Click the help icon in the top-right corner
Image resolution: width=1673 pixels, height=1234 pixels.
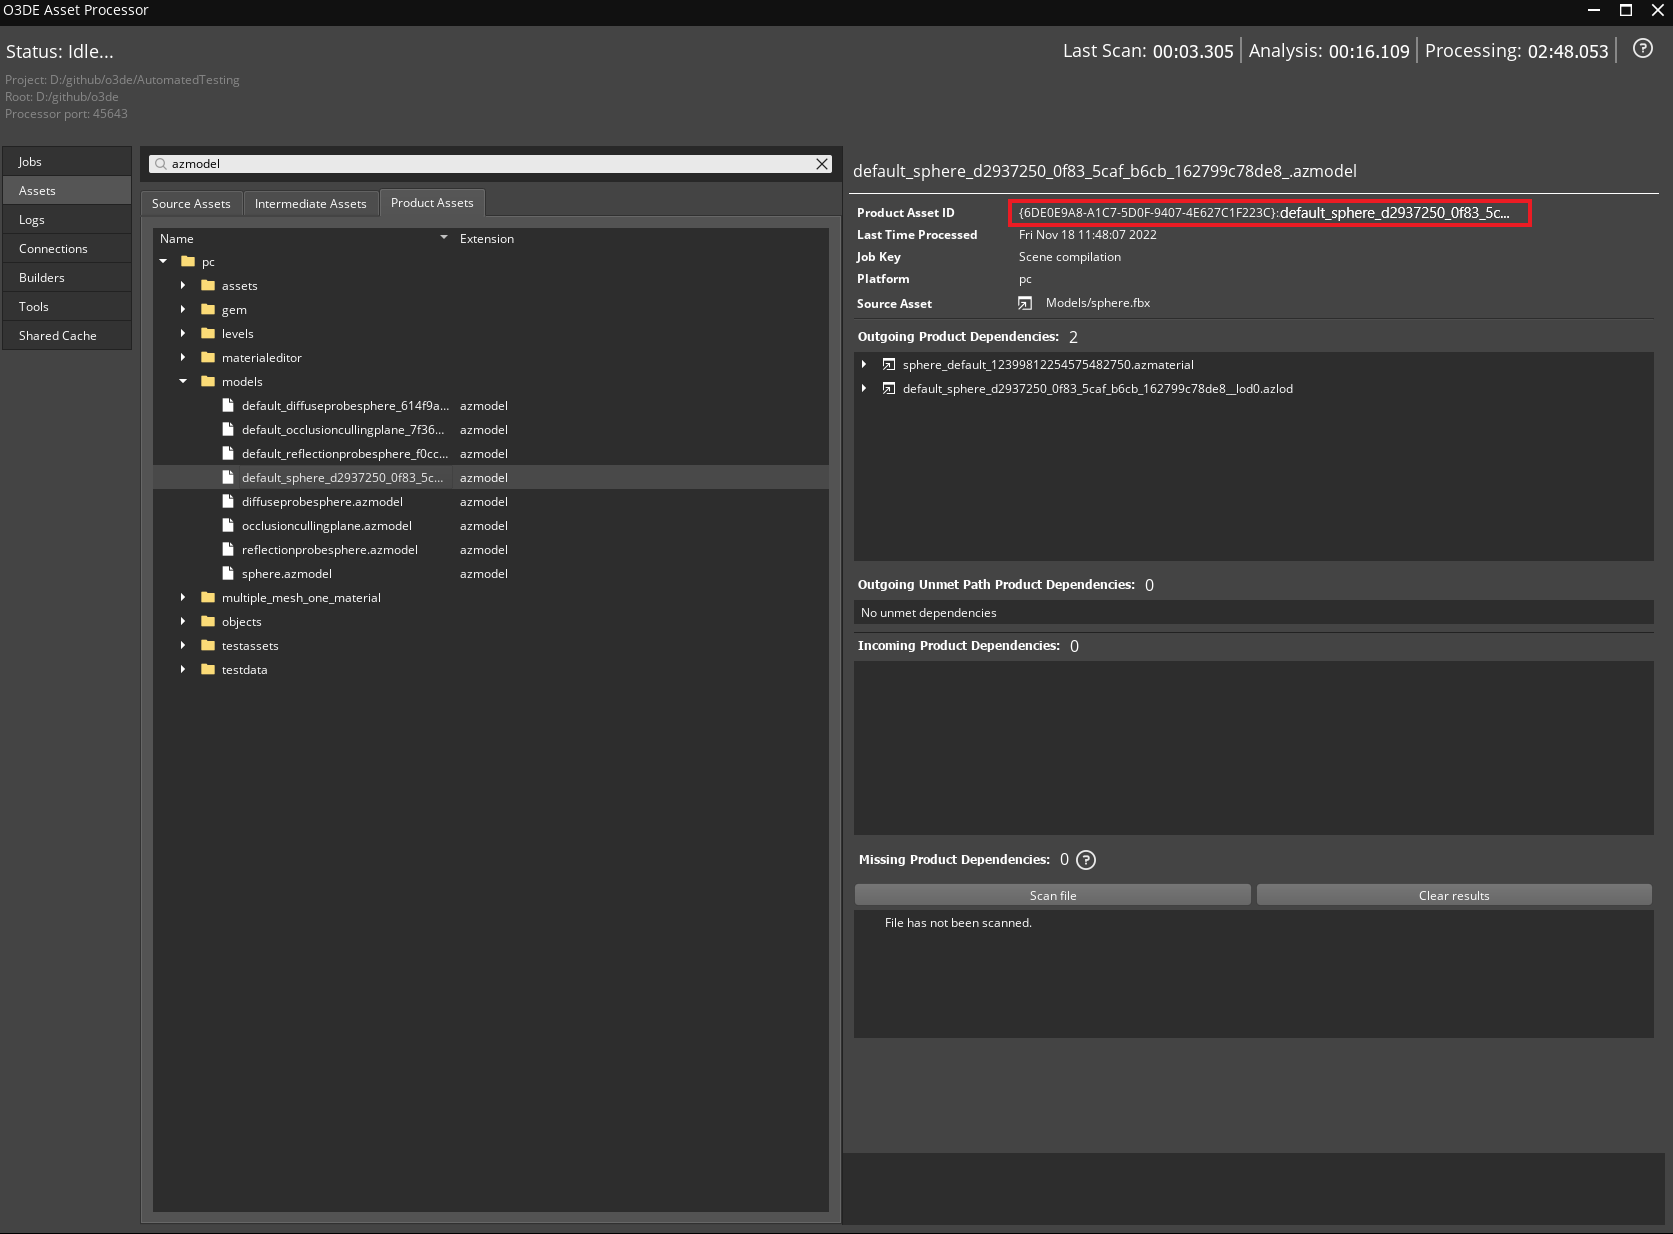click(1642, 48)
